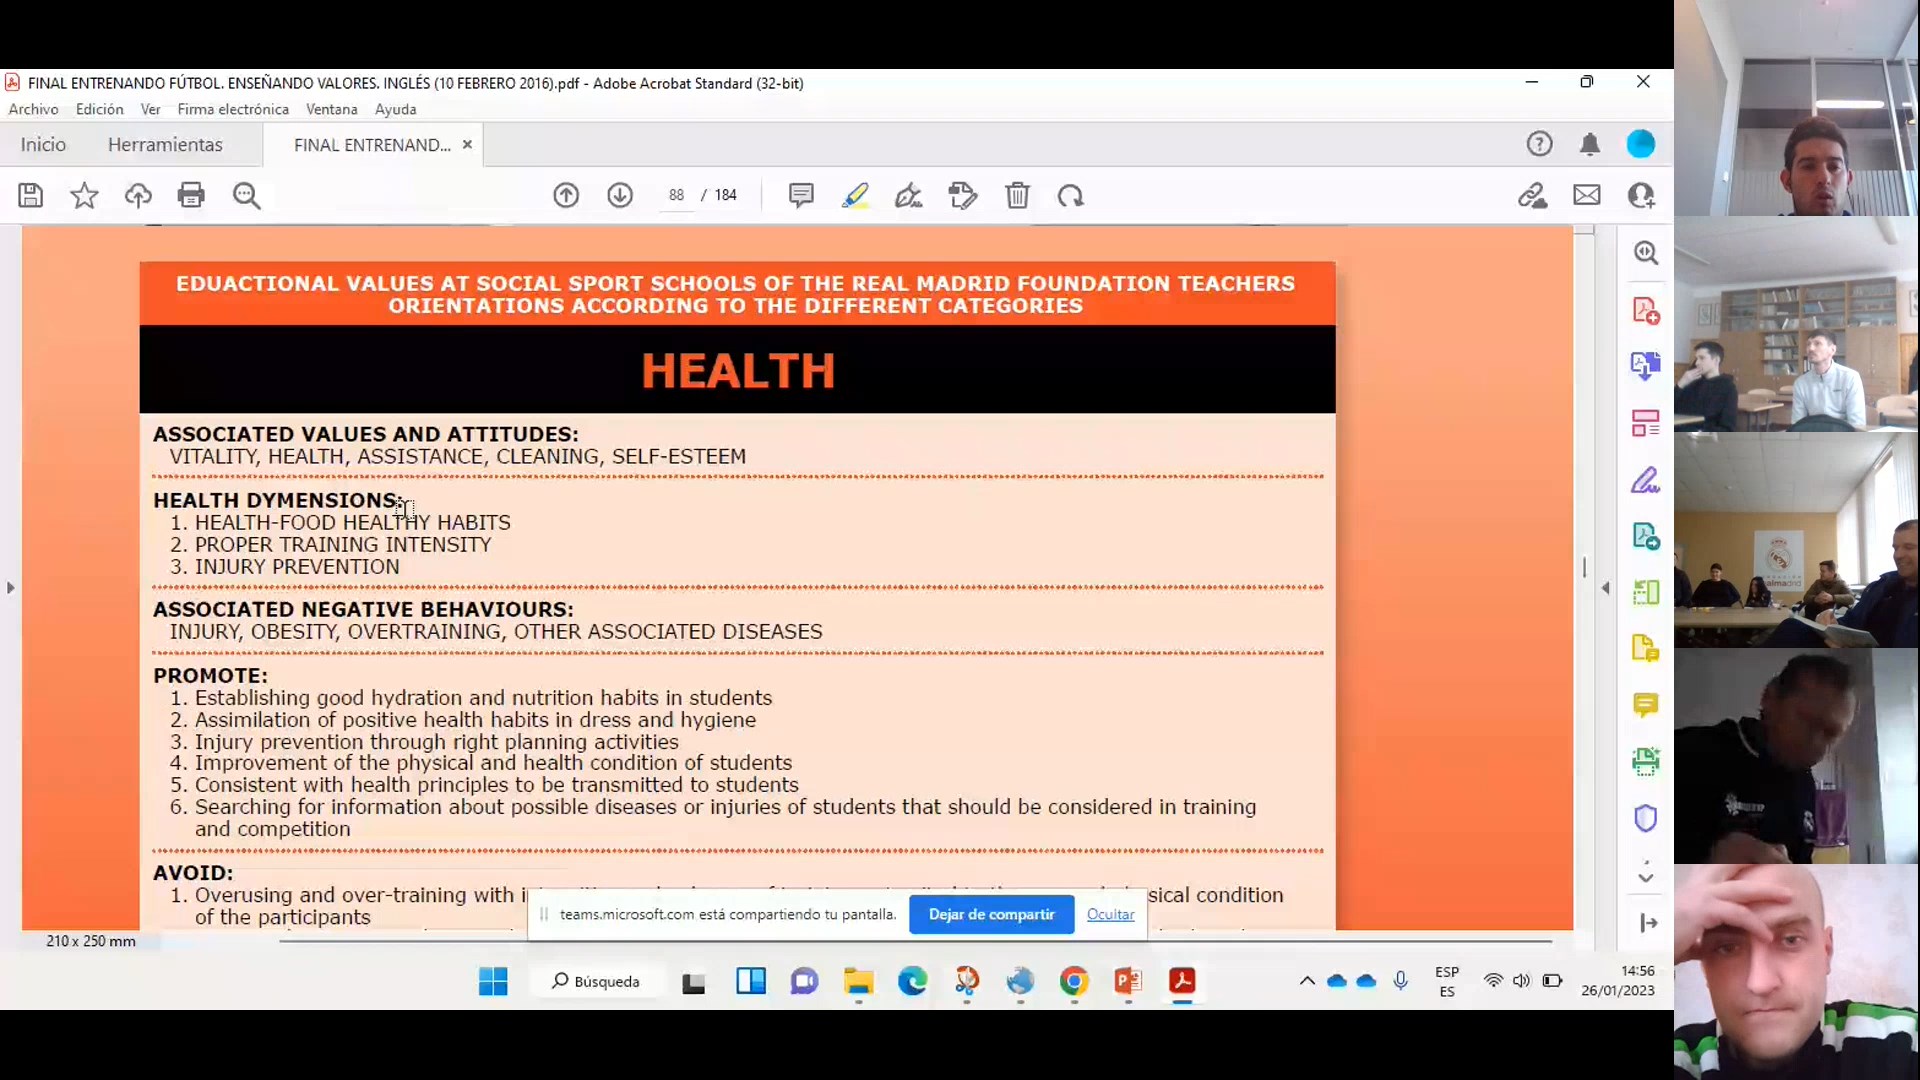Upload the document to the cloud
Image resolution: width=1920 pixels, height=1080 pixels.
[x=138, y=195]
